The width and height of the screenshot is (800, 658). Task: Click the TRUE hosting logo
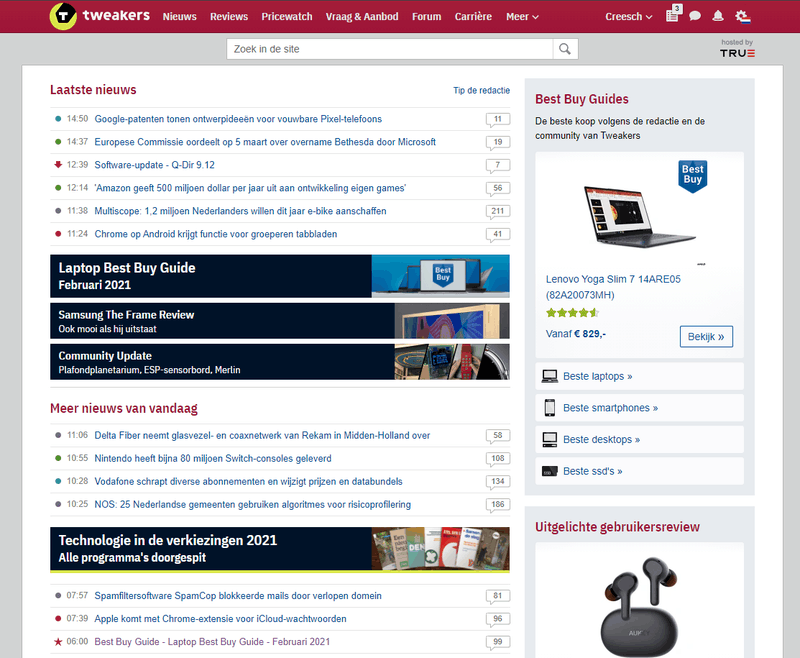[x=737, y=53]
